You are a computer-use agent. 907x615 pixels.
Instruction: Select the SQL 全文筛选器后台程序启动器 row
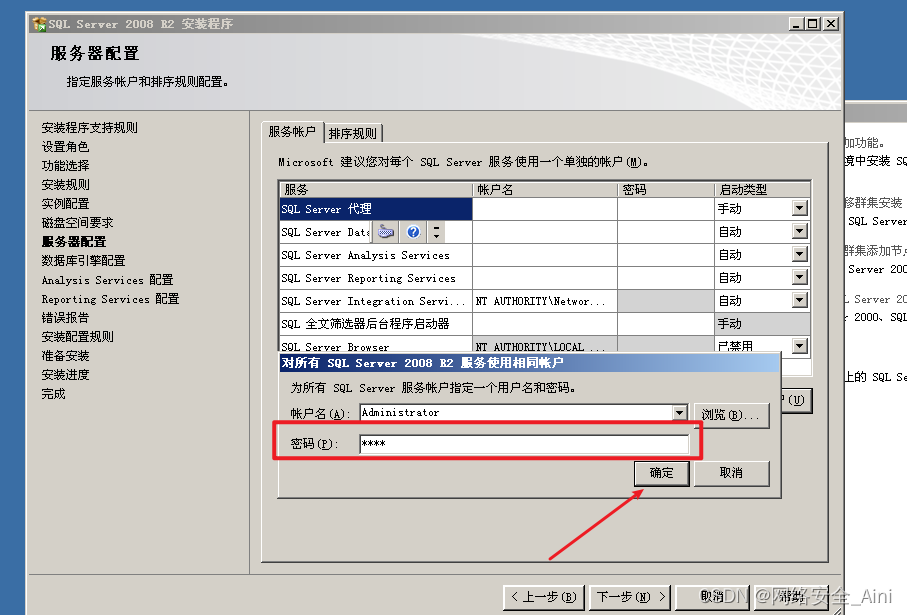point(376,324)
